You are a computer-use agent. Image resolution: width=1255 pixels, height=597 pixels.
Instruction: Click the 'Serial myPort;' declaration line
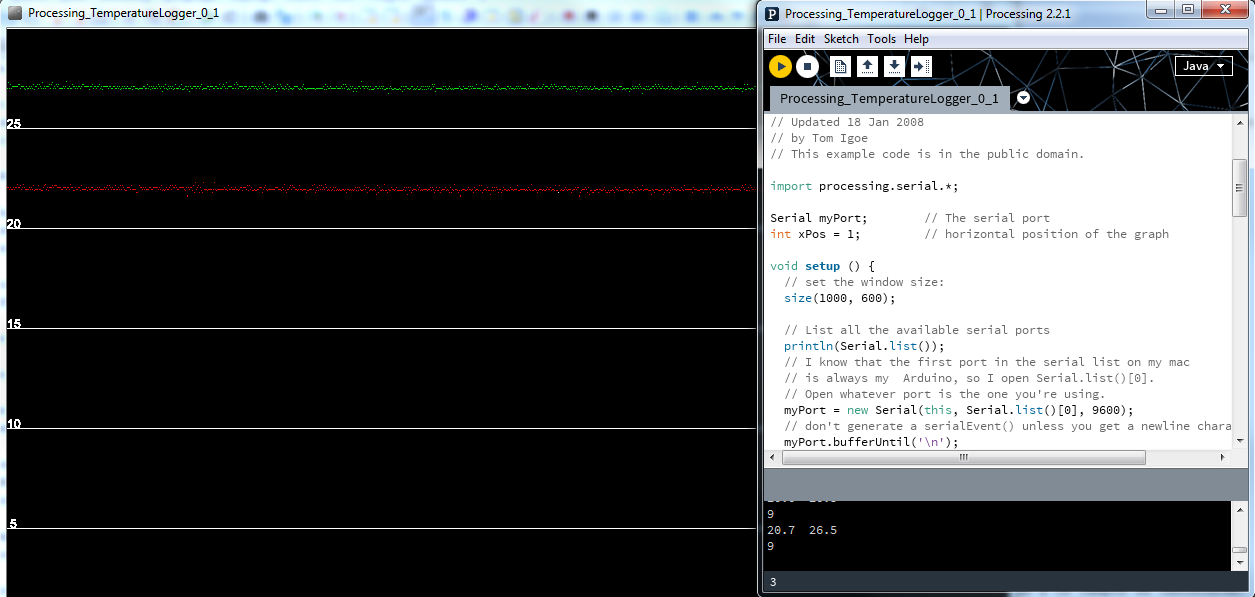(819, 218)
